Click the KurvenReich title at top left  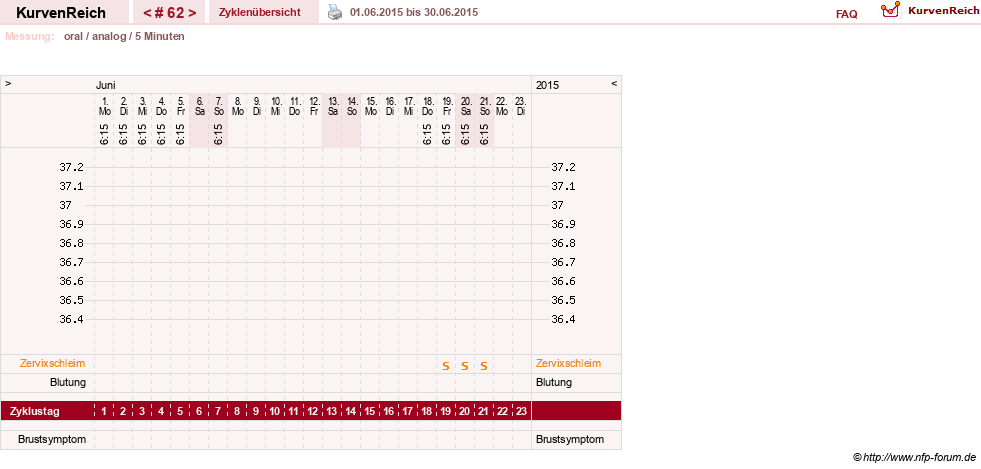(x=61, y=13)
